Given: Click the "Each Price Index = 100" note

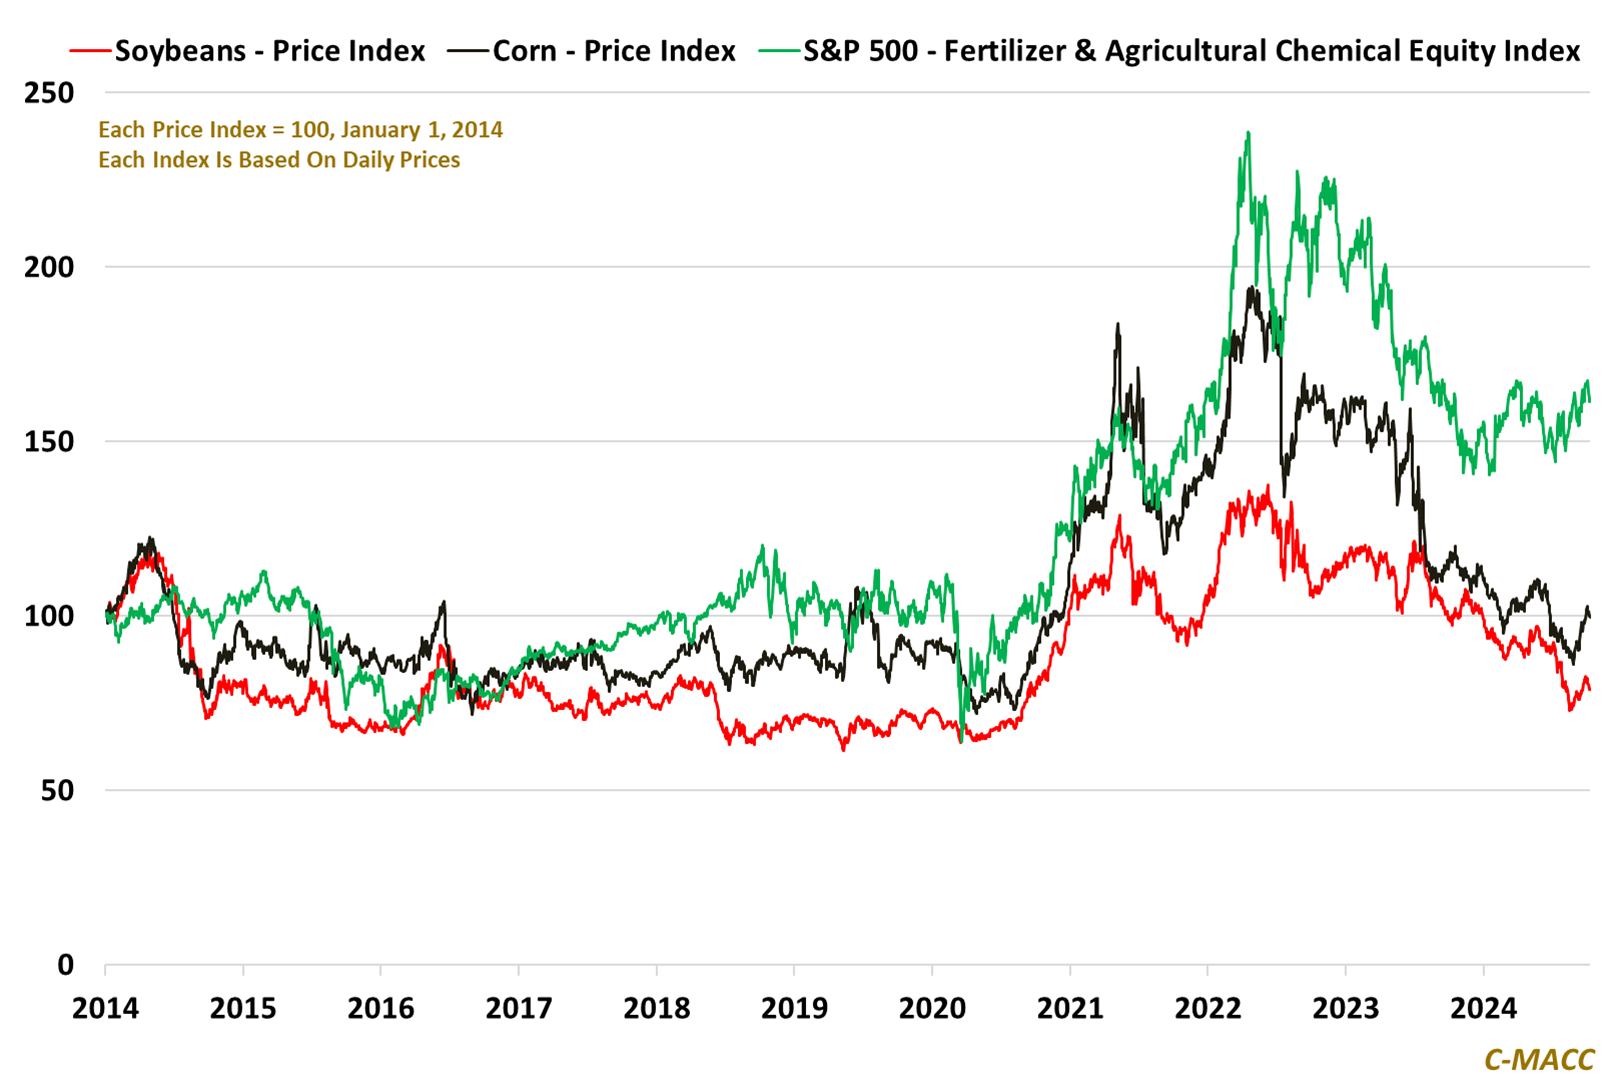Looking at the screenshot, I should (x=300, y=130).
